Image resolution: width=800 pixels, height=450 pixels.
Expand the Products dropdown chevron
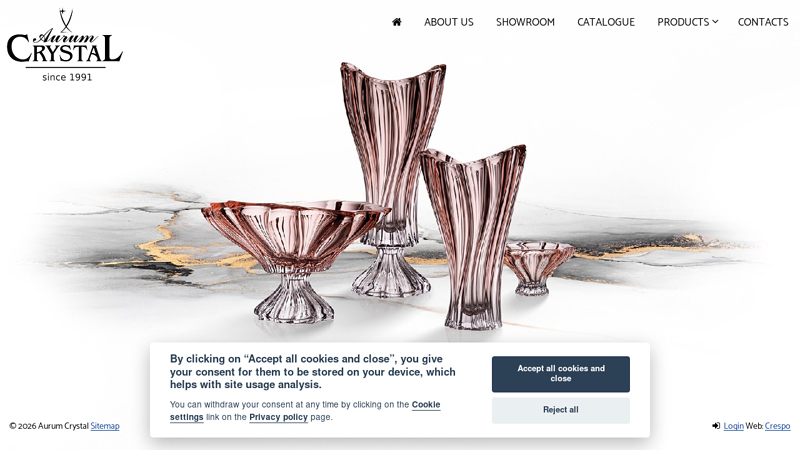[715, 22]
